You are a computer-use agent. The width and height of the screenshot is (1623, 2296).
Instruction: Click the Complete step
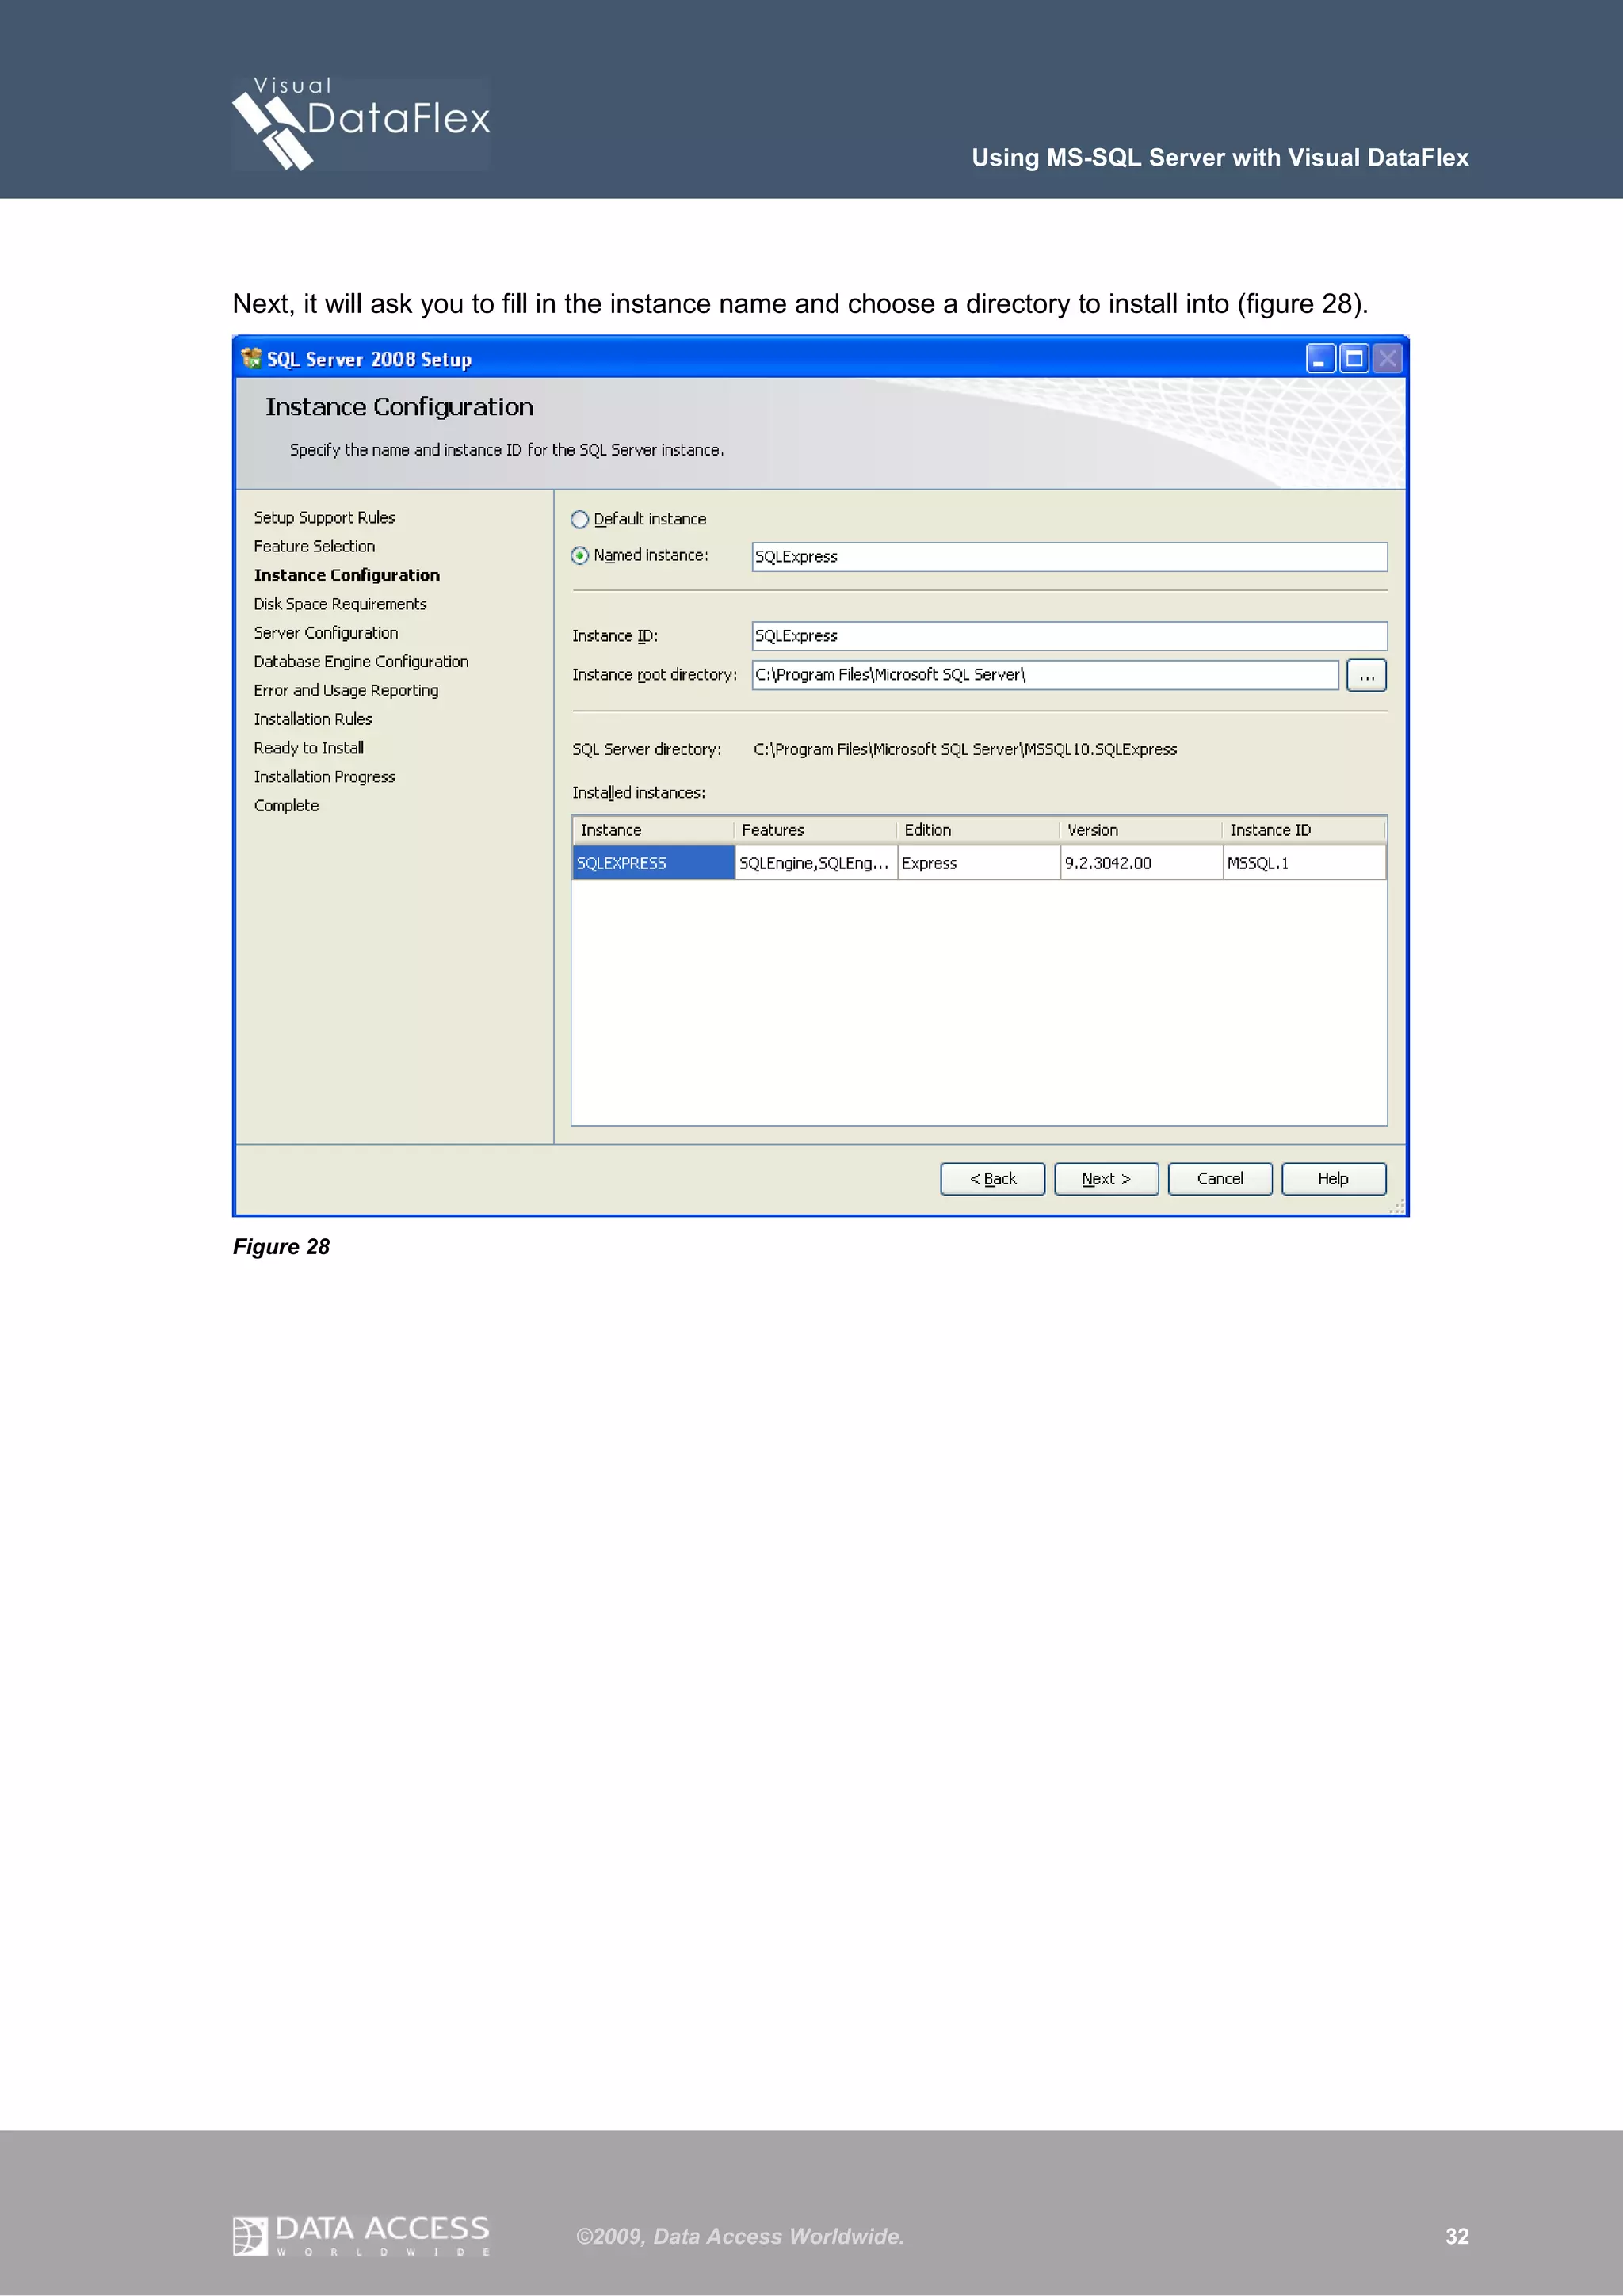tap(286, 806)
